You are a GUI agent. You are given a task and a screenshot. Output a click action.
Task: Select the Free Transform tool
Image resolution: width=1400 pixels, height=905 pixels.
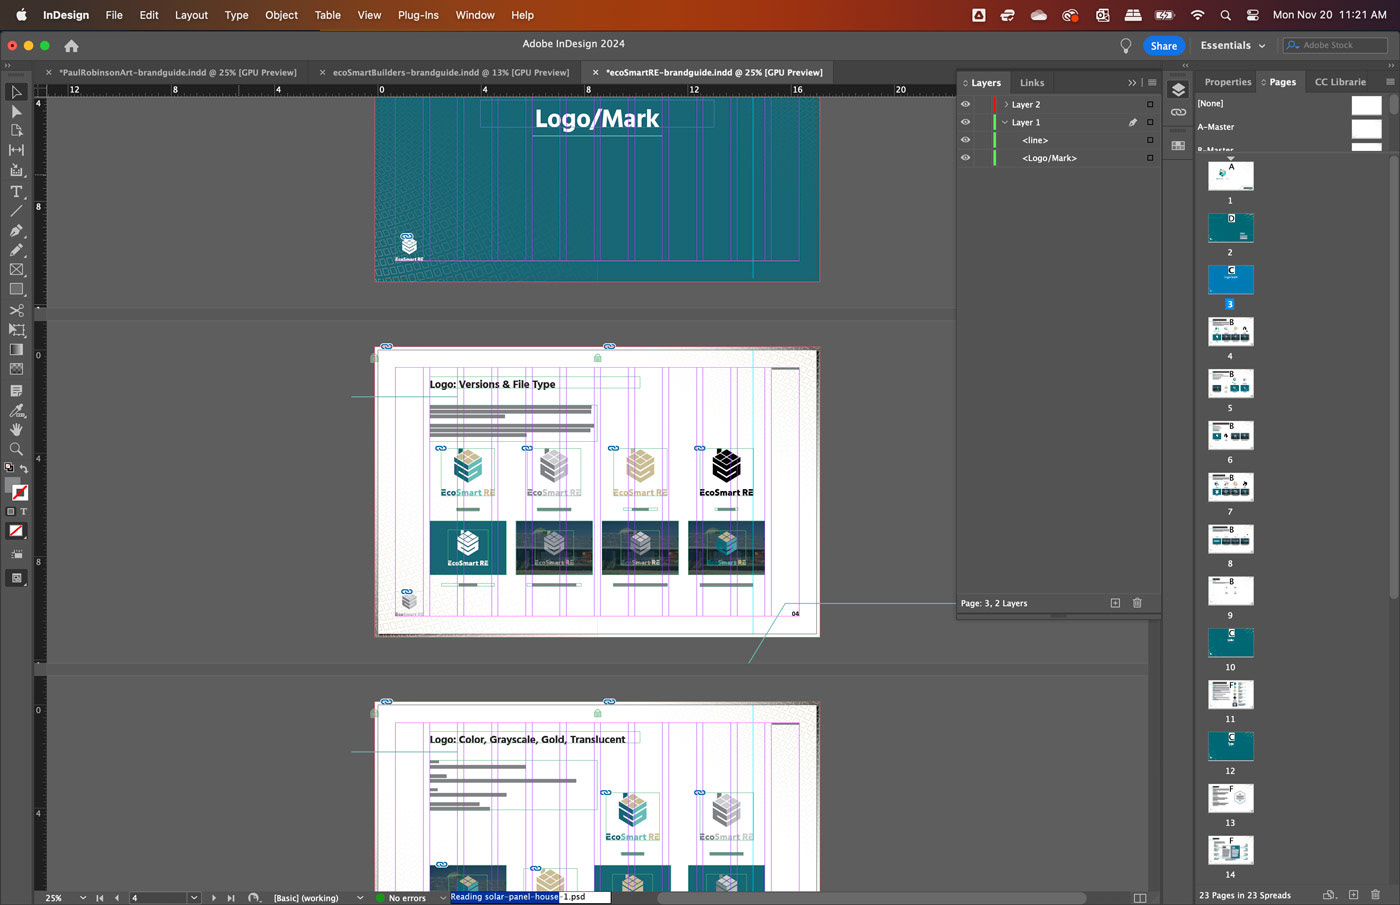tap(16, 330)
